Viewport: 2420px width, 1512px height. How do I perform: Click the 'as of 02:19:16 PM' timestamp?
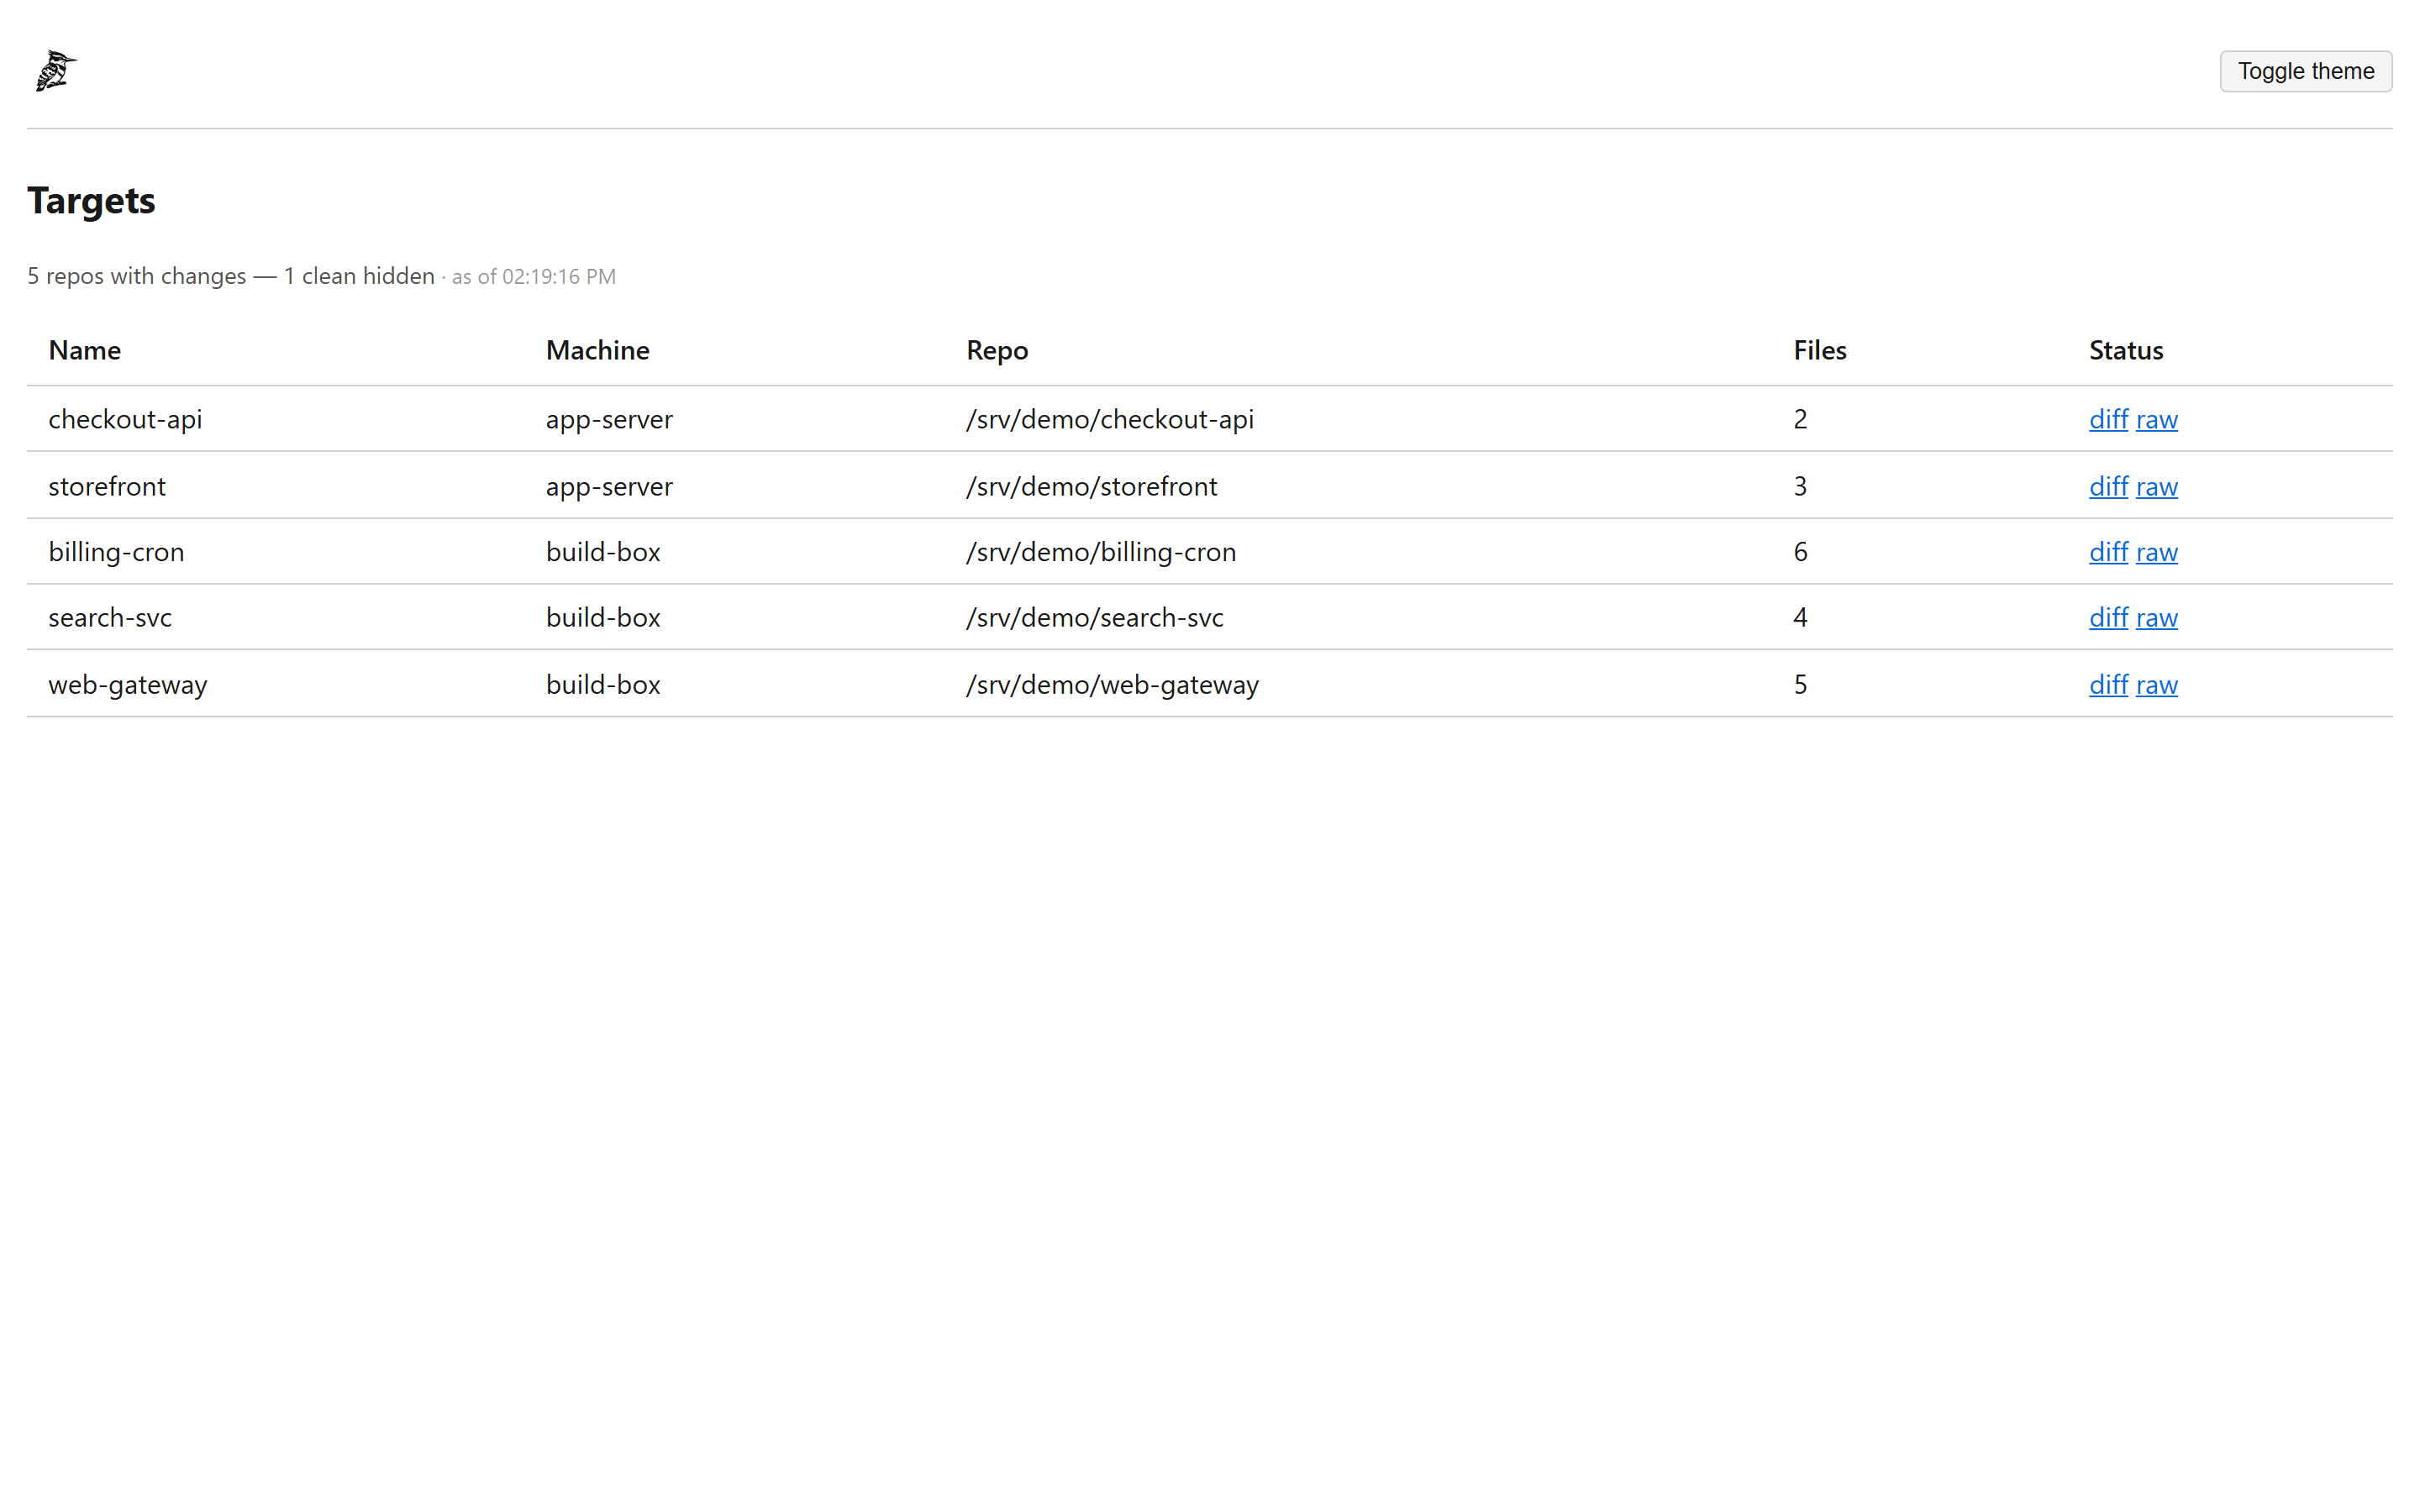pos(534,277)
